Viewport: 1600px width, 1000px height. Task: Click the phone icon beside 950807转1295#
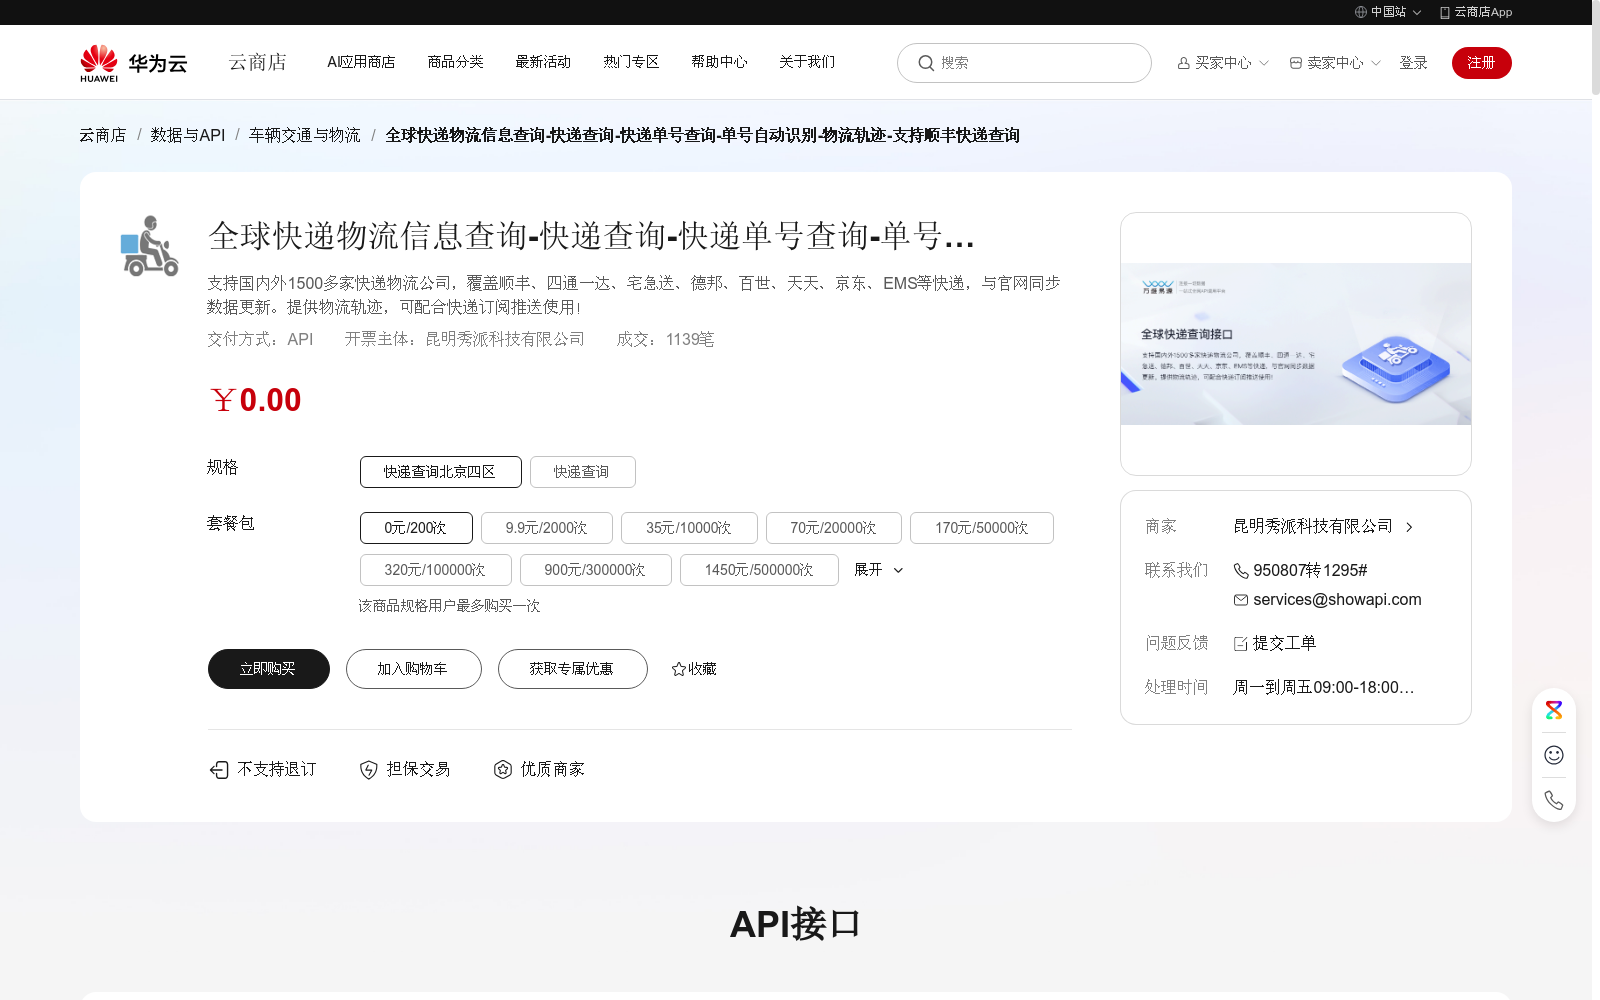pos(1241,571)
